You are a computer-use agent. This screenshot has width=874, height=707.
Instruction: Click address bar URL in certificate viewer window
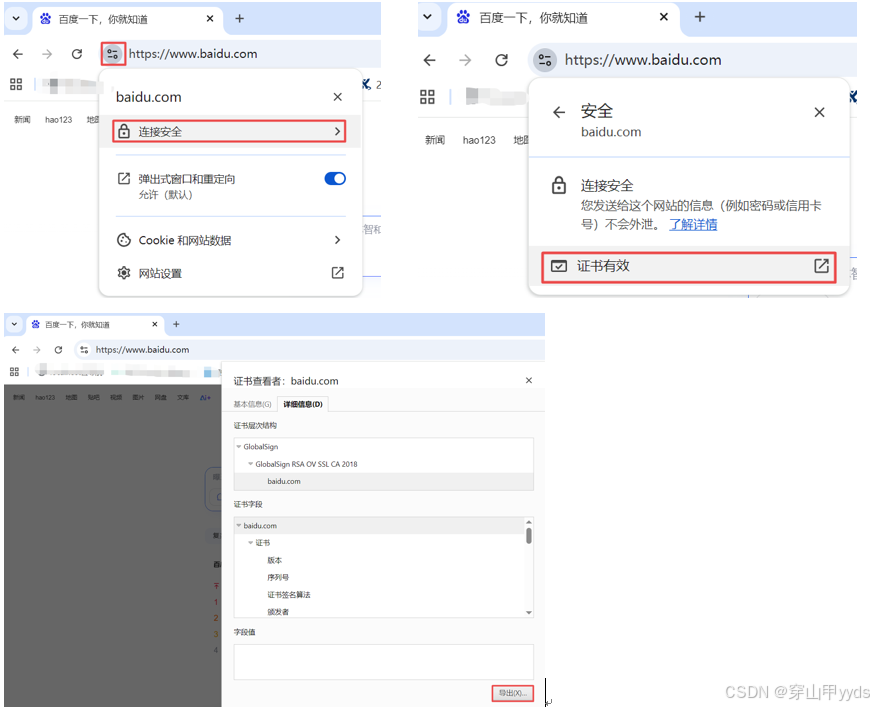pyautogui.click(x=142, y=350)
